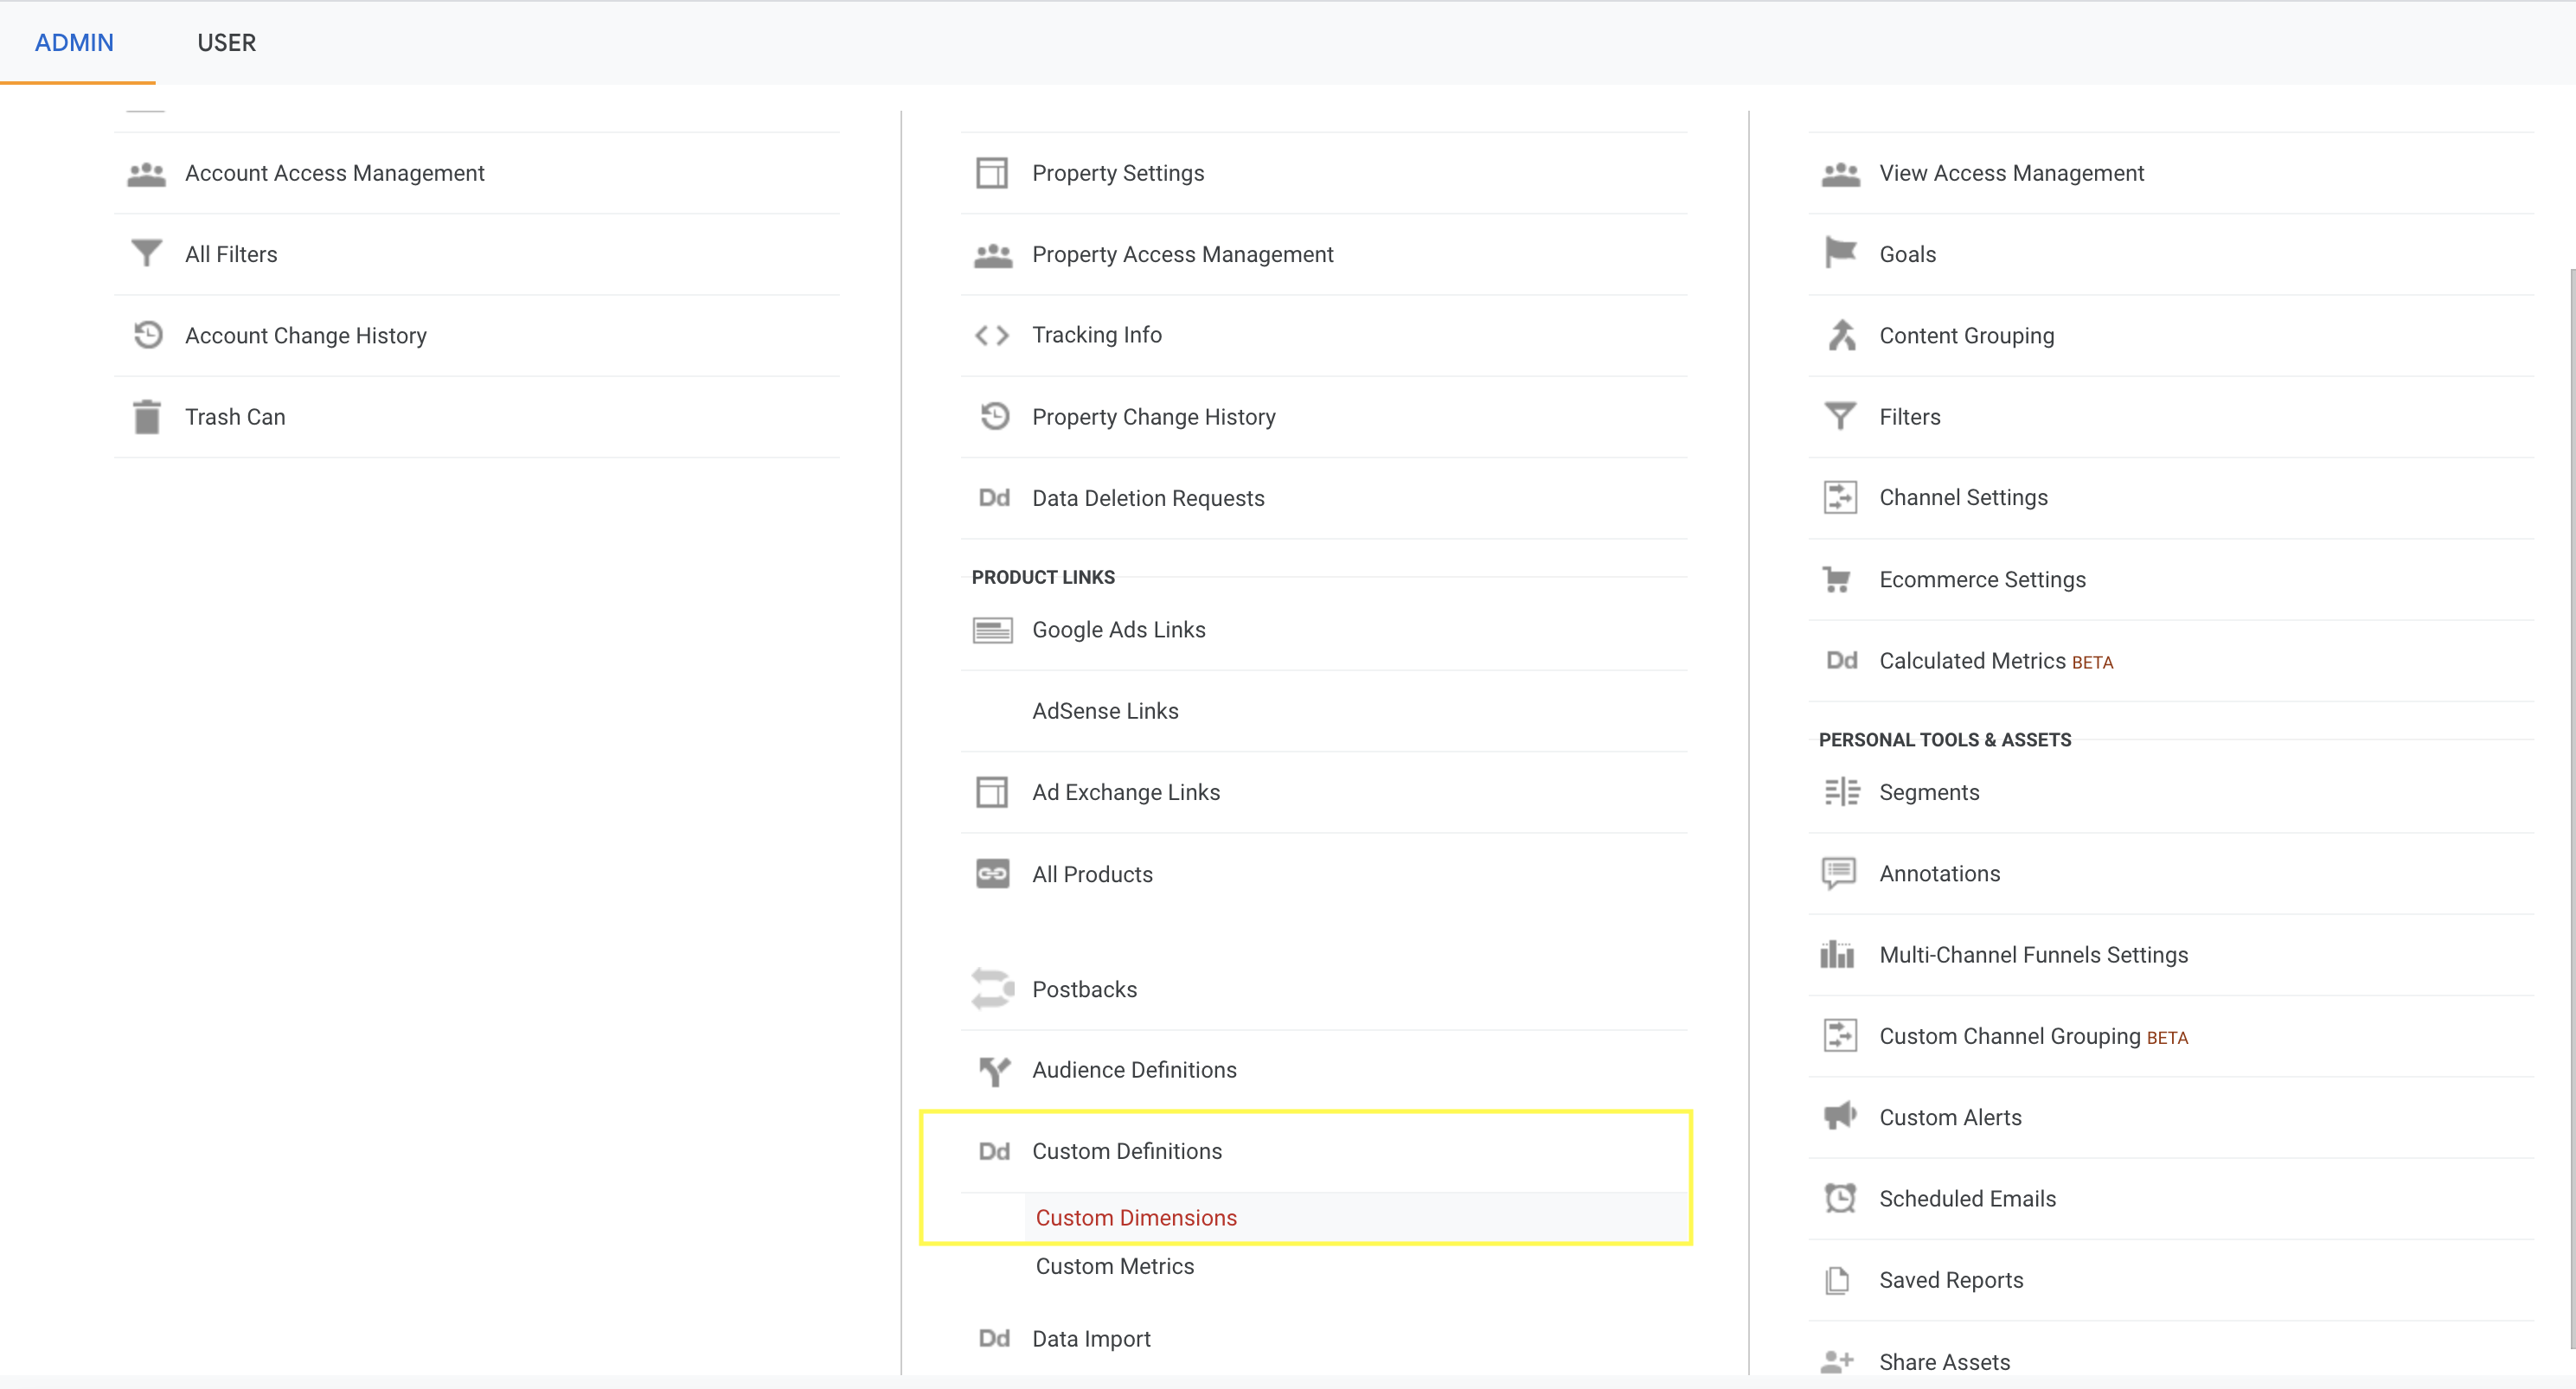Click the Segments icon
The image size is (2576, 1389).
pyautogui.click(x=1841, y=792)
